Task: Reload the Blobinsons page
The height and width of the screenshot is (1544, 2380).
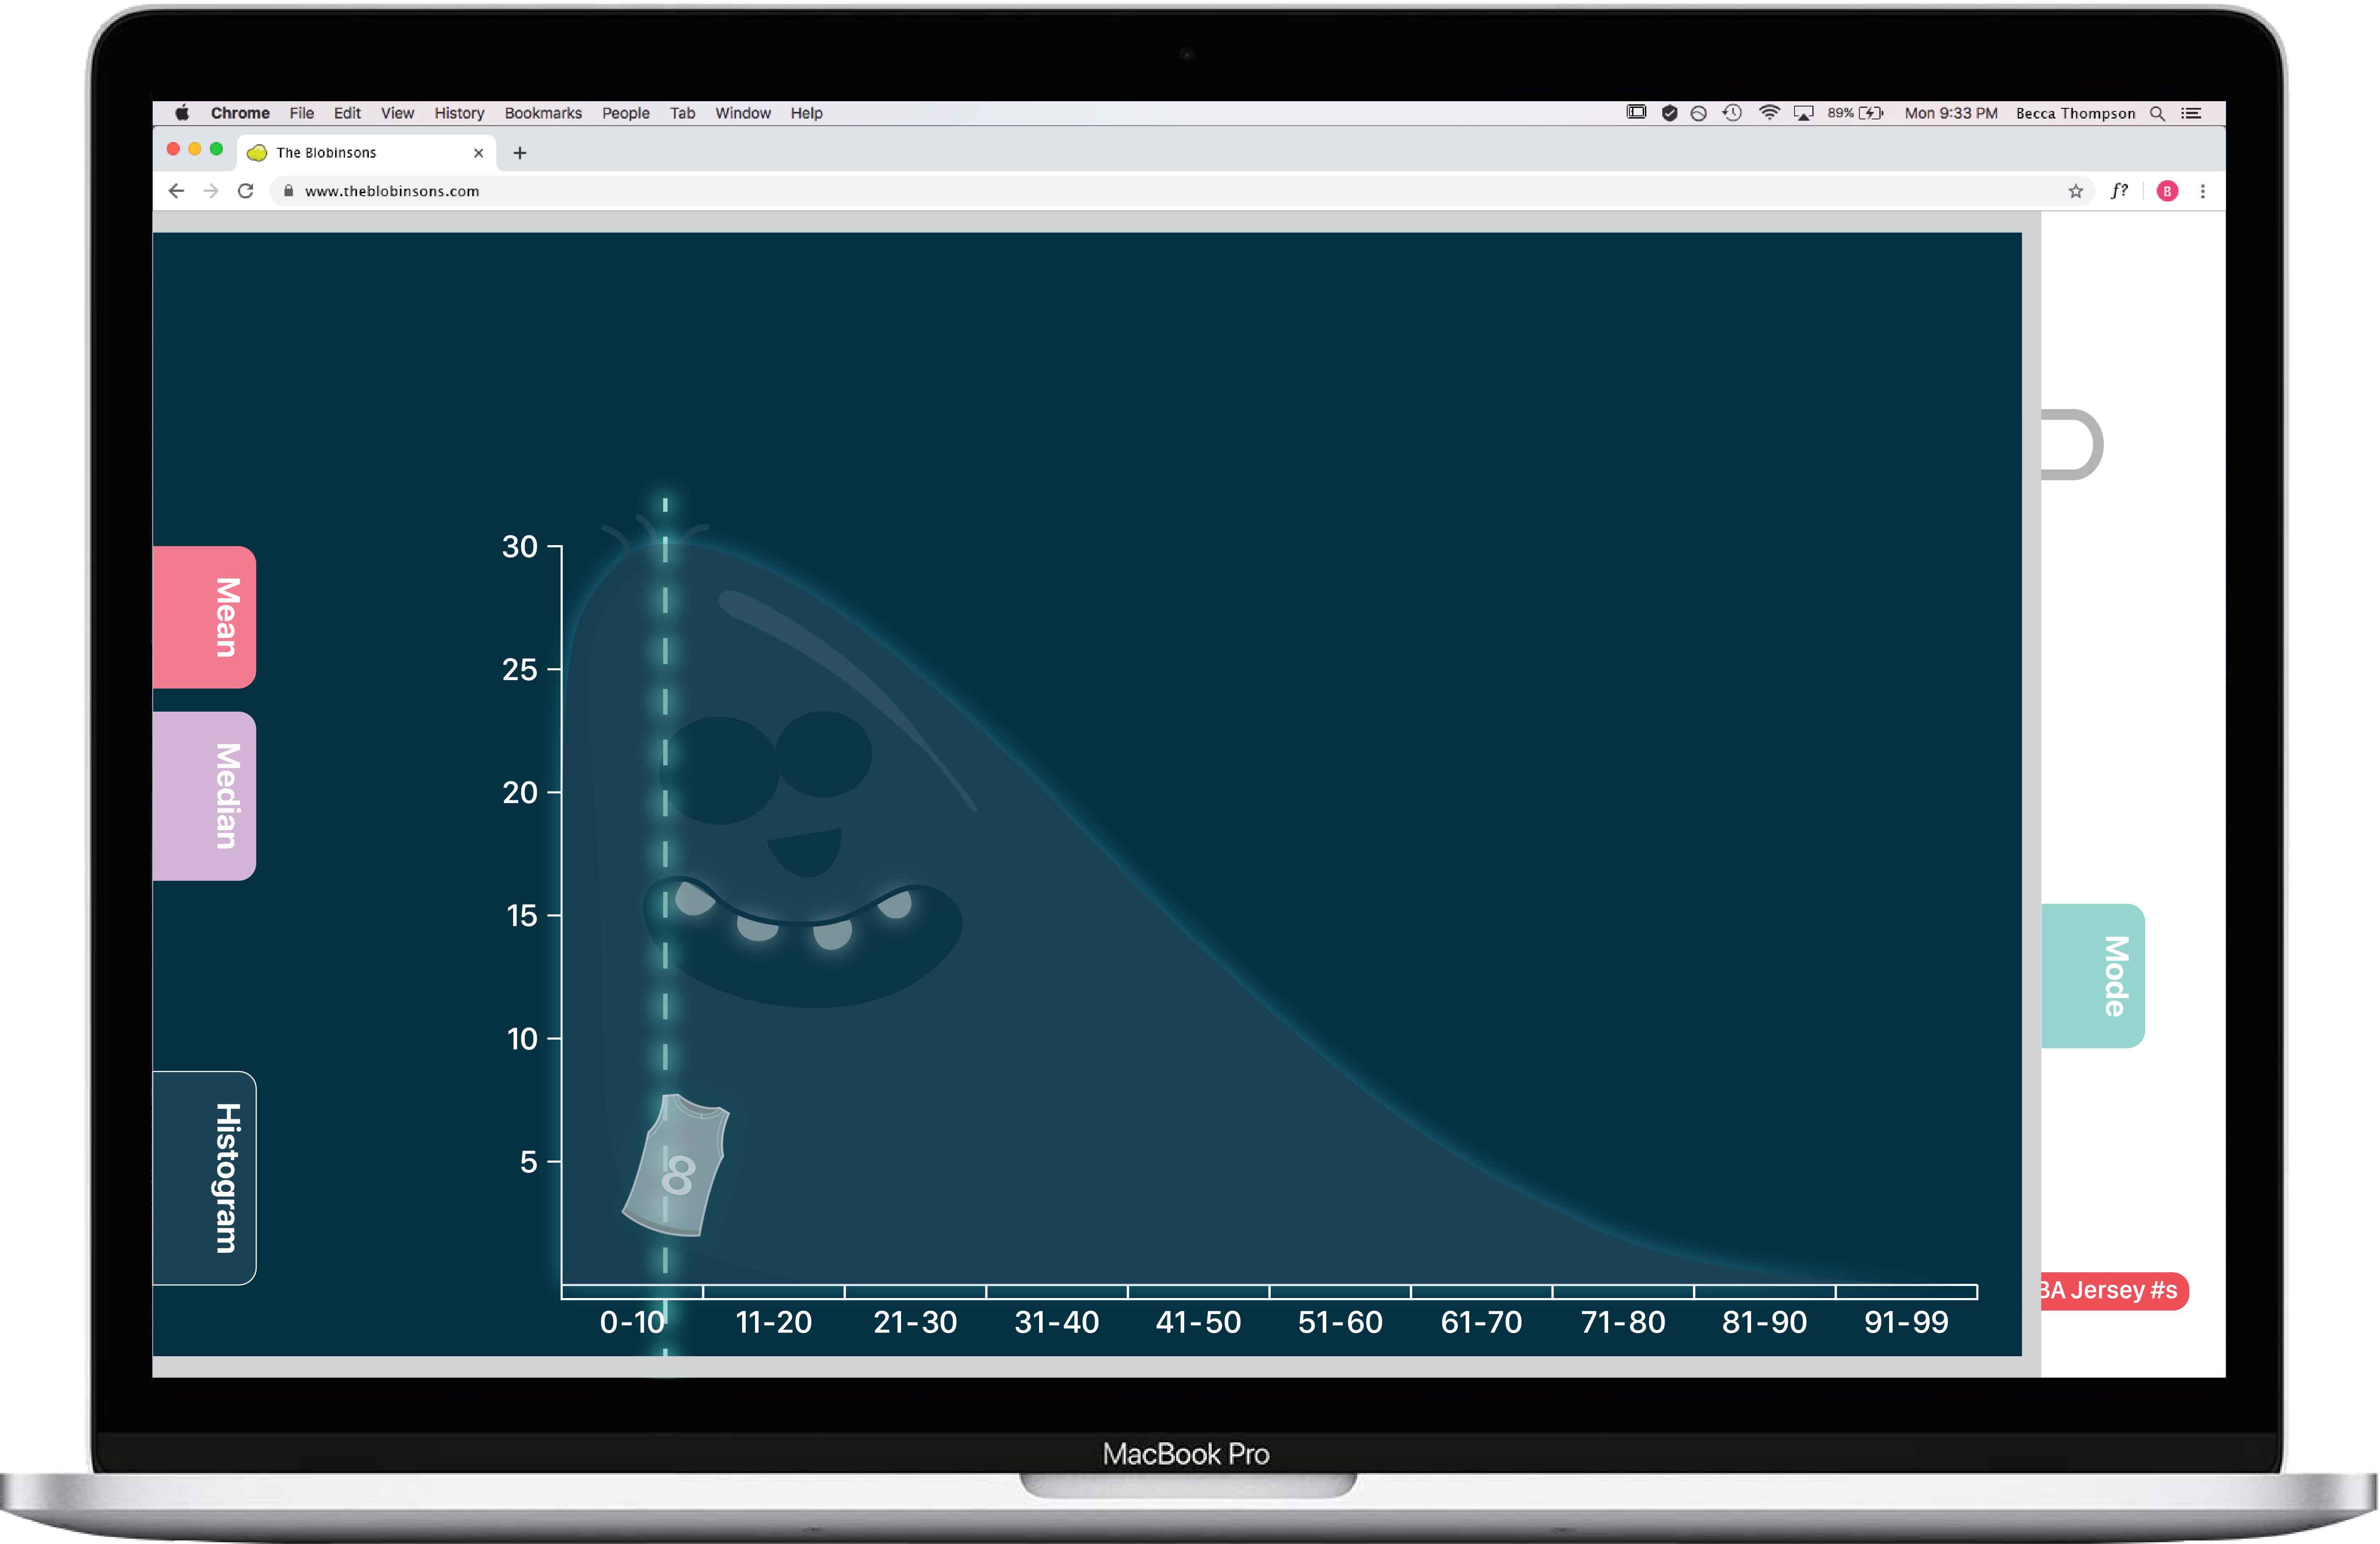Action: (x=245, y=191)
